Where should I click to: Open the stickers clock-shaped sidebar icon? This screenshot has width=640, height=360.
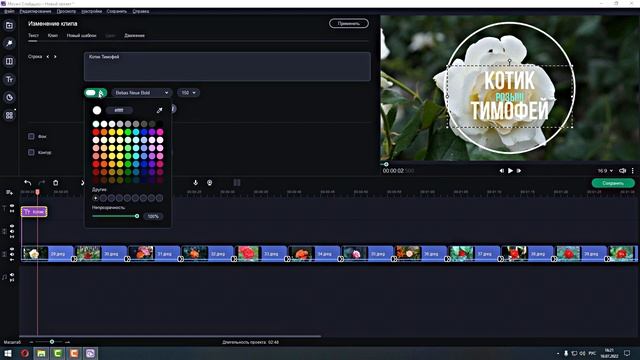tap(9, 97)
